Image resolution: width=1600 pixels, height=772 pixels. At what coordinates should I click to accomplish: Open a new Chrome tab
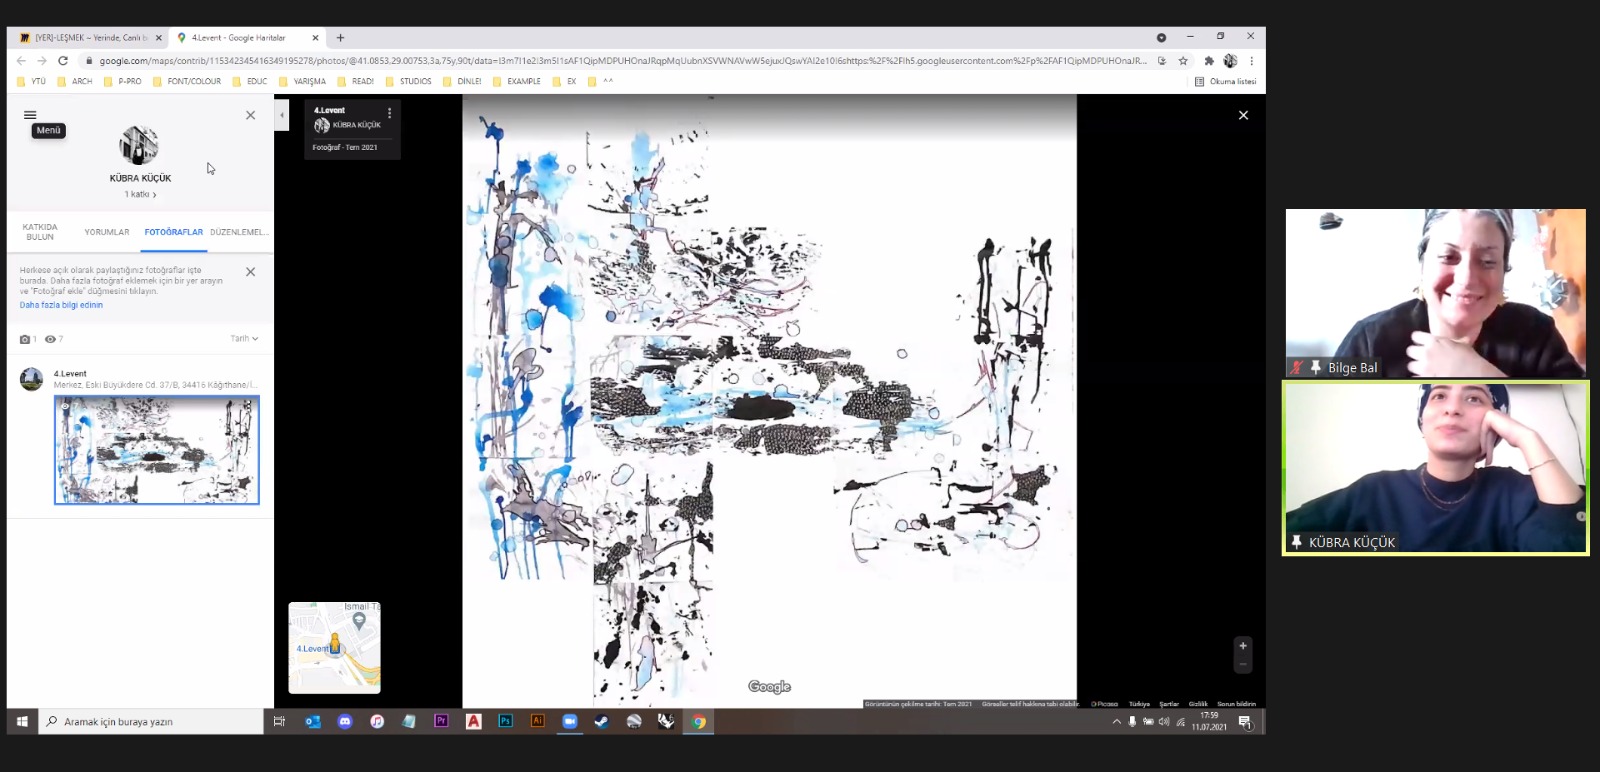pyautogui.click(x=341, y=38)
